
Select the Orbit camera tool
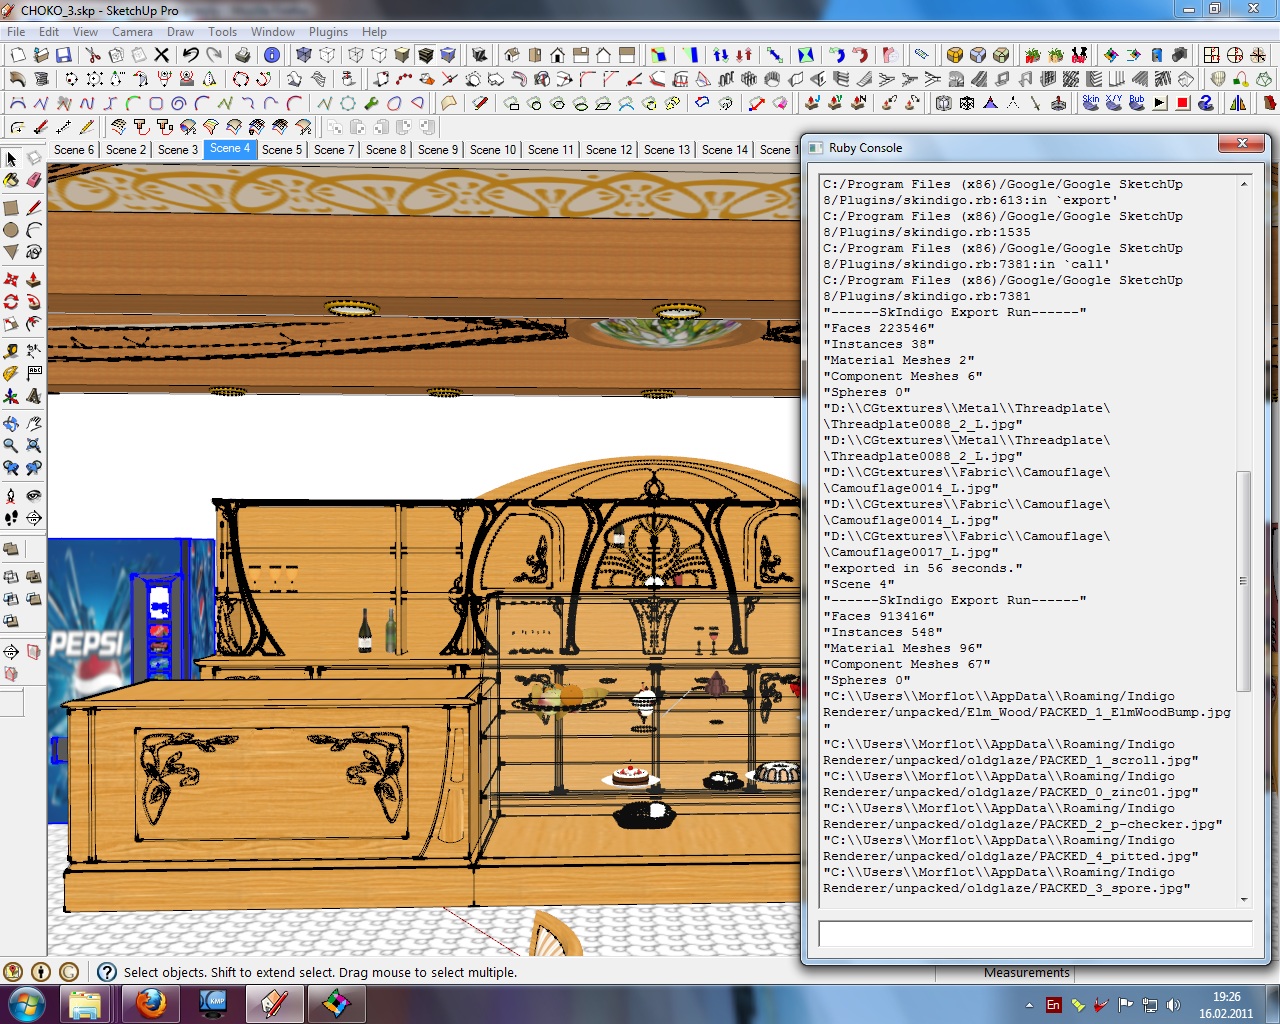tap(11, 423)
